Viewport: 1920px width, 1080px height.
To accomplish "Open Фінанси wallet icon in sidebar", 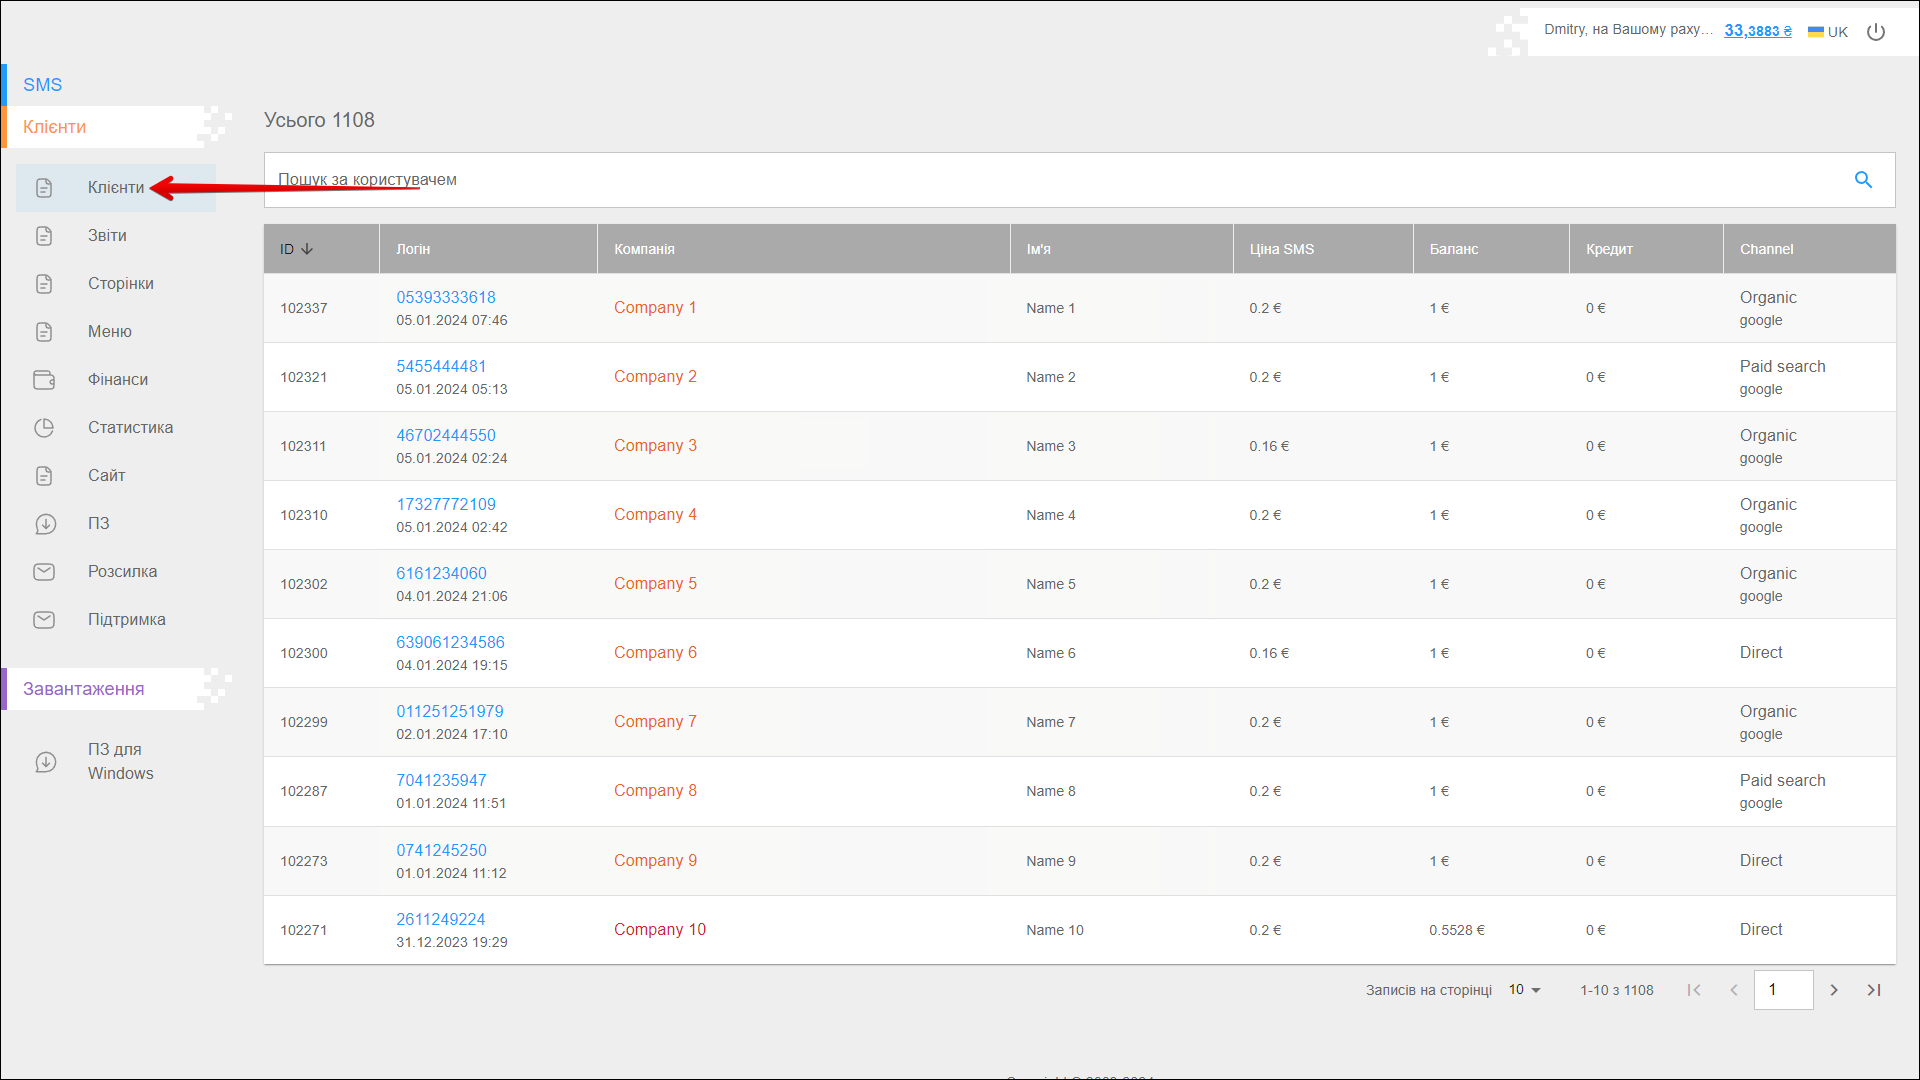I will coord(44,380).
